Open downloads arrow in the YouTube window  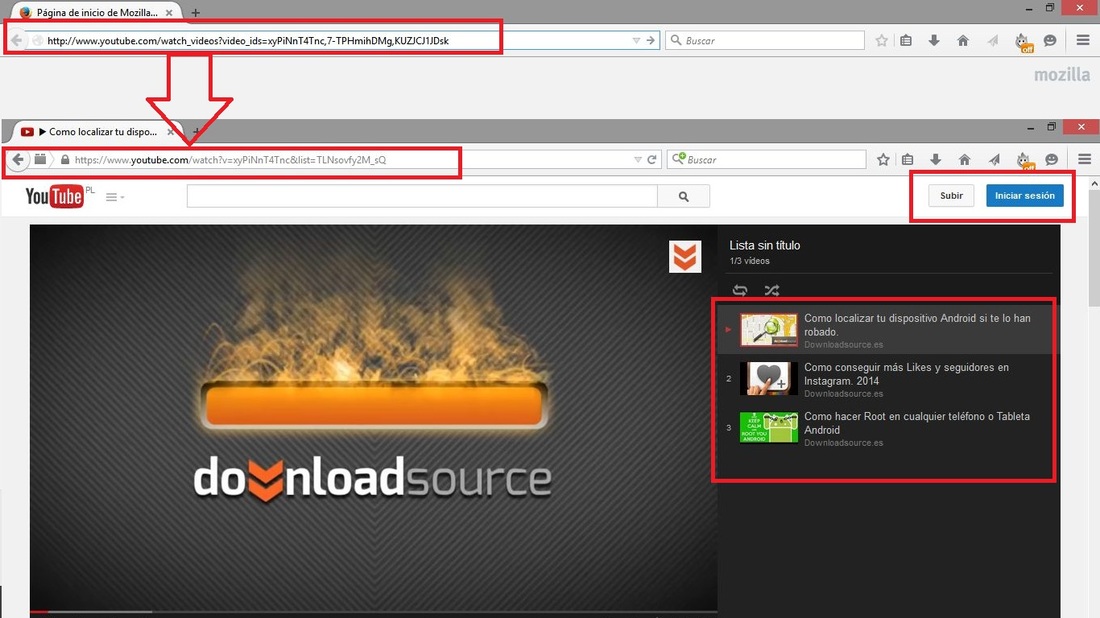[x=935, y=160]
